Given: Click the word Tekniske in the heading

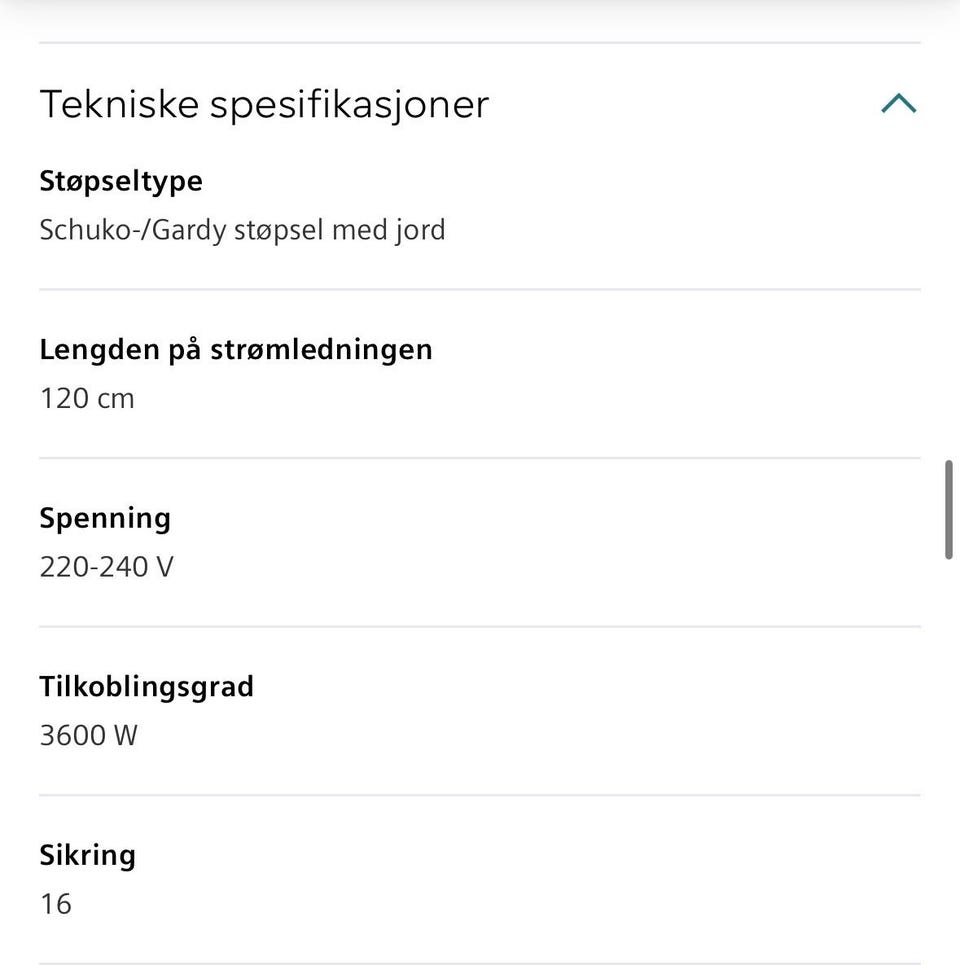Looking at the screenshot, I should [x=119, y=104].
